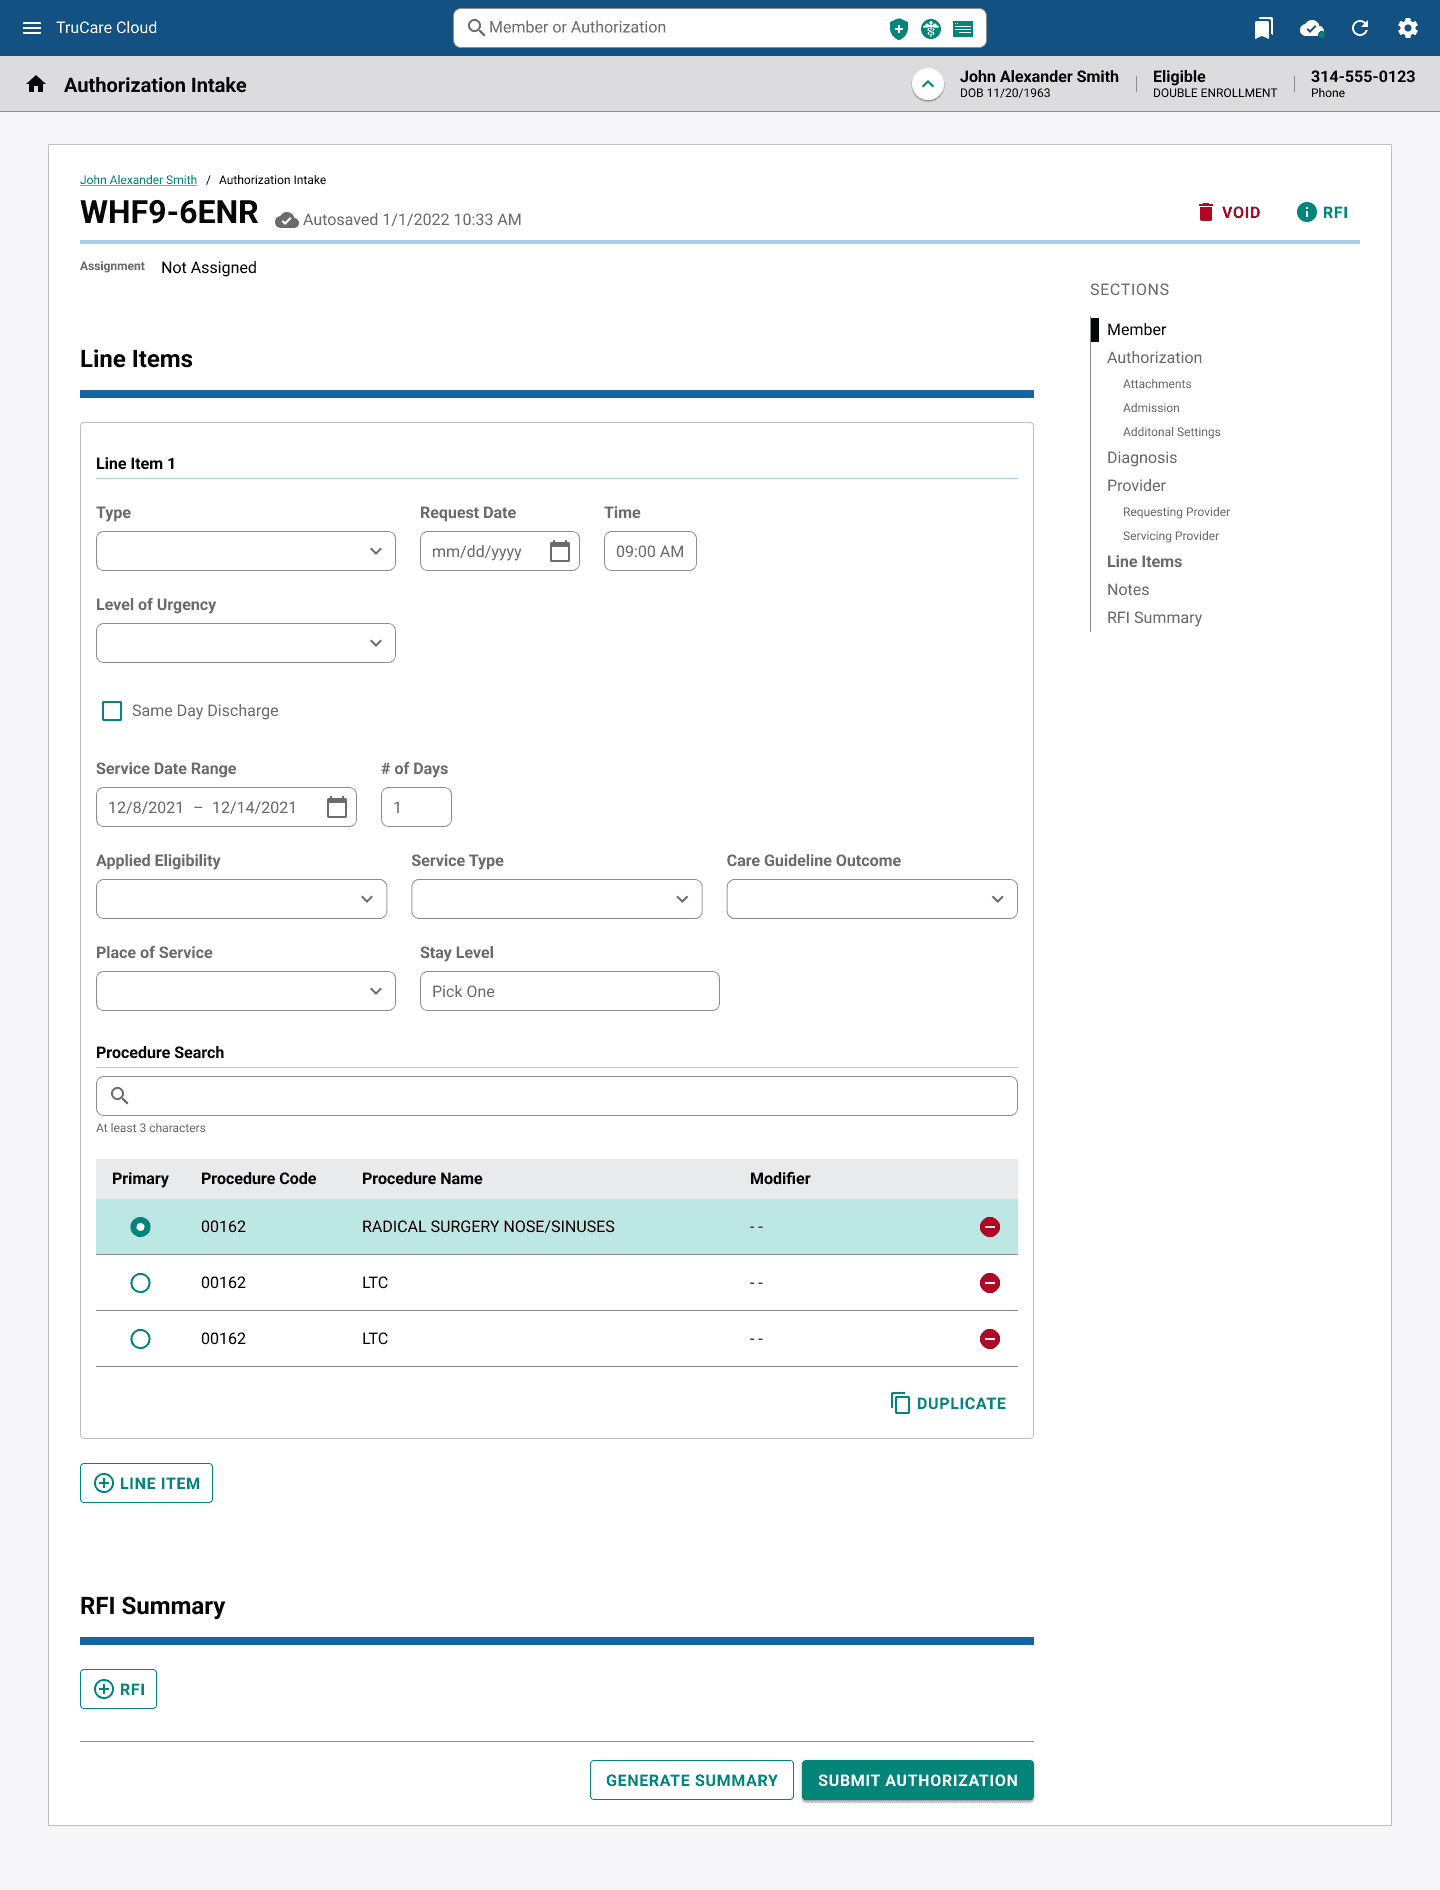Image resolution: width=1440 pixels, height=1890 pixels.
Task: Remove the second procedure row (first LTC)
Action: 990,1283
